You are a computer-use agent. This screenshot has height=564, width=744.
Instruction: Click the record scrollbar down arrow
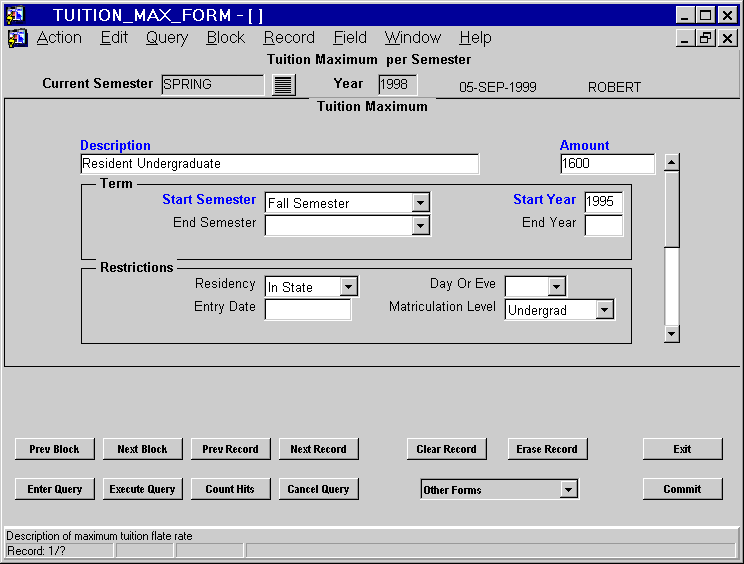tap(671, 334)
